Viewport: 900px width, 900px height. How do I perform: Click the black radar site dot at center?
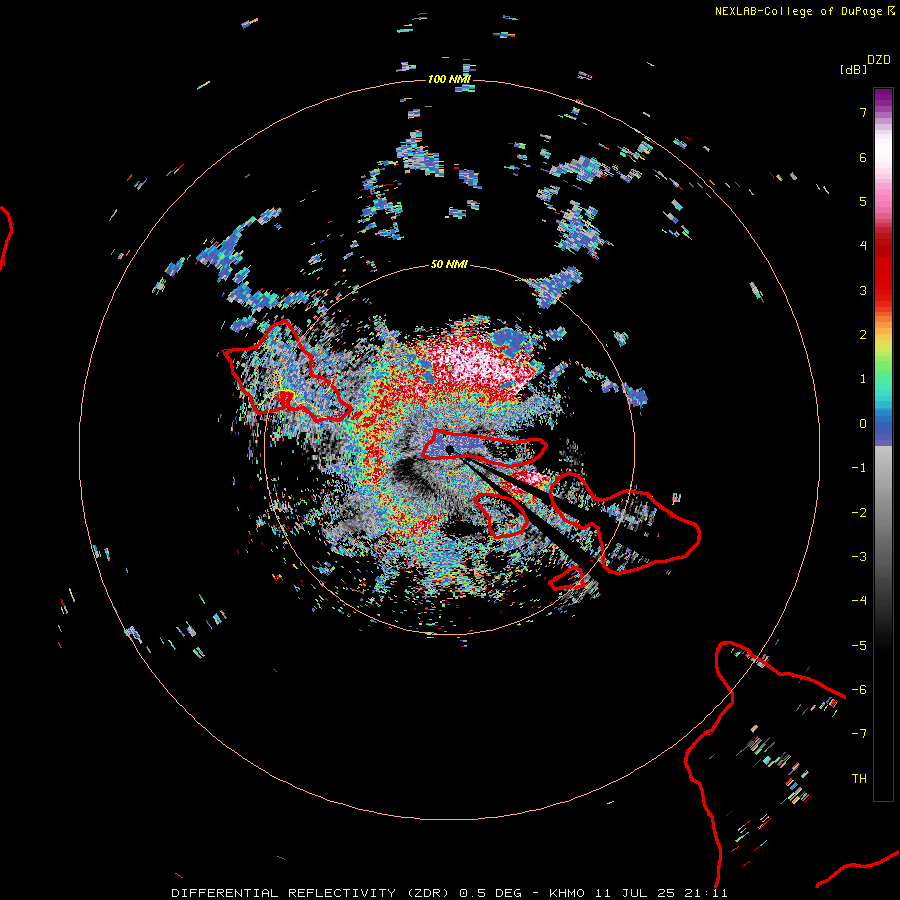pos(449,449)
